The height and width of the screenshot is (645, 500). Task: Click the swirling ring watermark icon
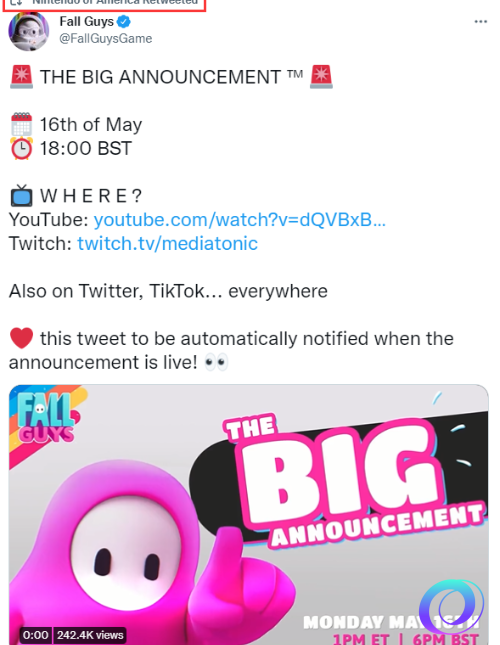pyautogui.click(x=451, y=606)
